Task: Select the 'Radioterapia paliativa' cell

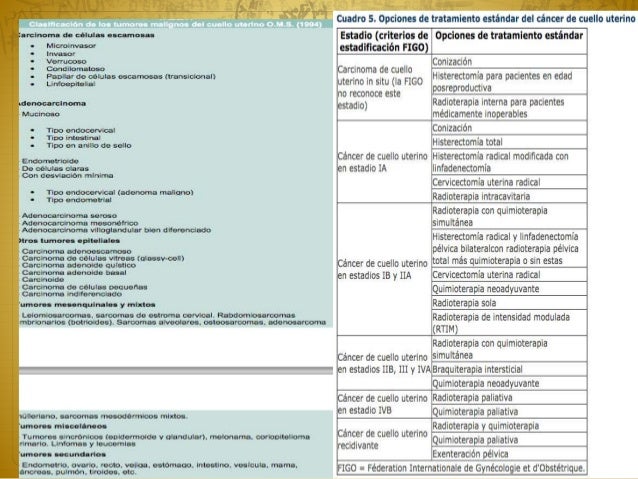Action: coord(509,397)
